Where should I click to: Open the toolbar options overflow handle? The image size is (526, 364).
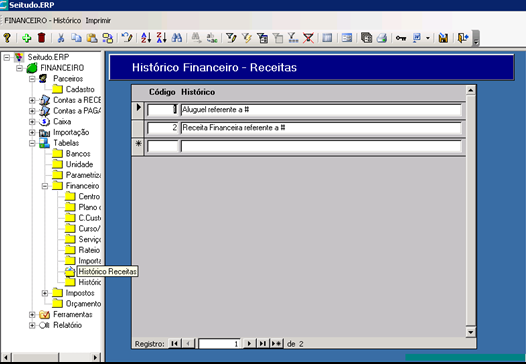476,38
